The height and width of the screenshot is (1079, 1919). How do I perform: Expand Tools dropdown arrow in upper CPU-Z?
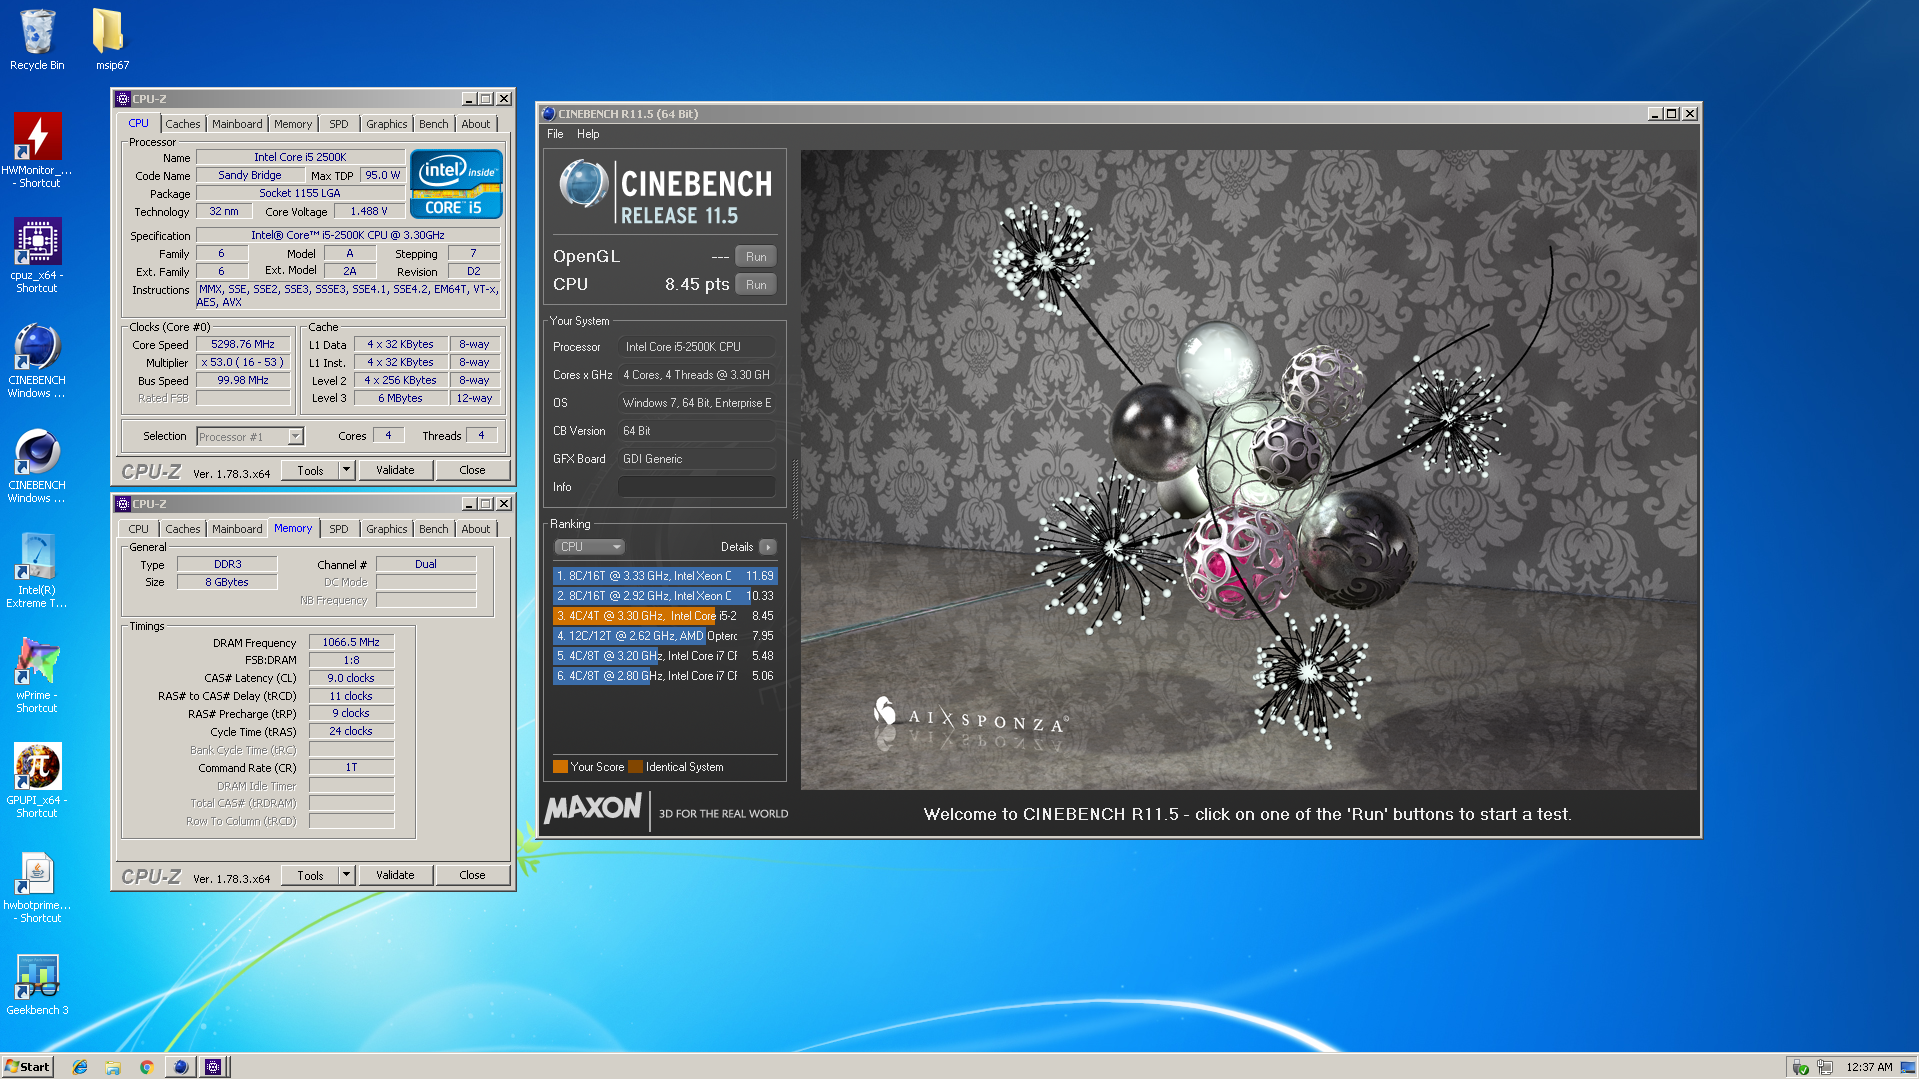click(x=347, y=470)
